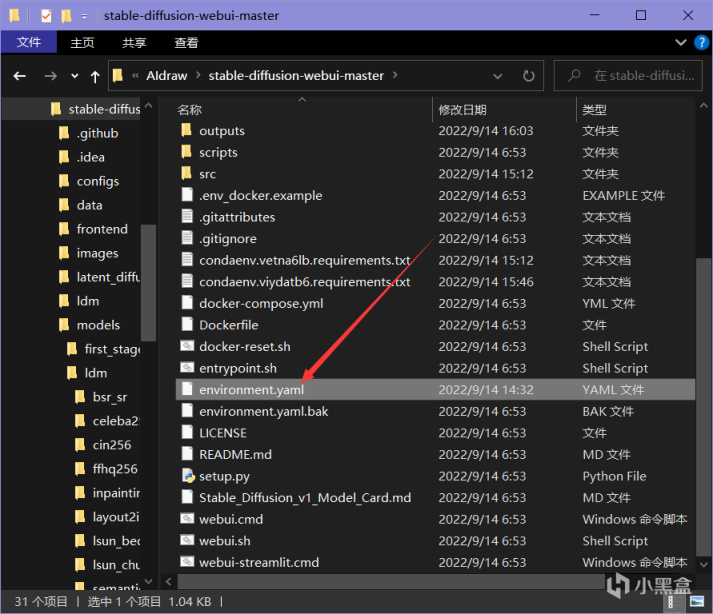Switch to the 查看 ribbon tab
Screen dimensions: 713x614
tap(186, 43)
